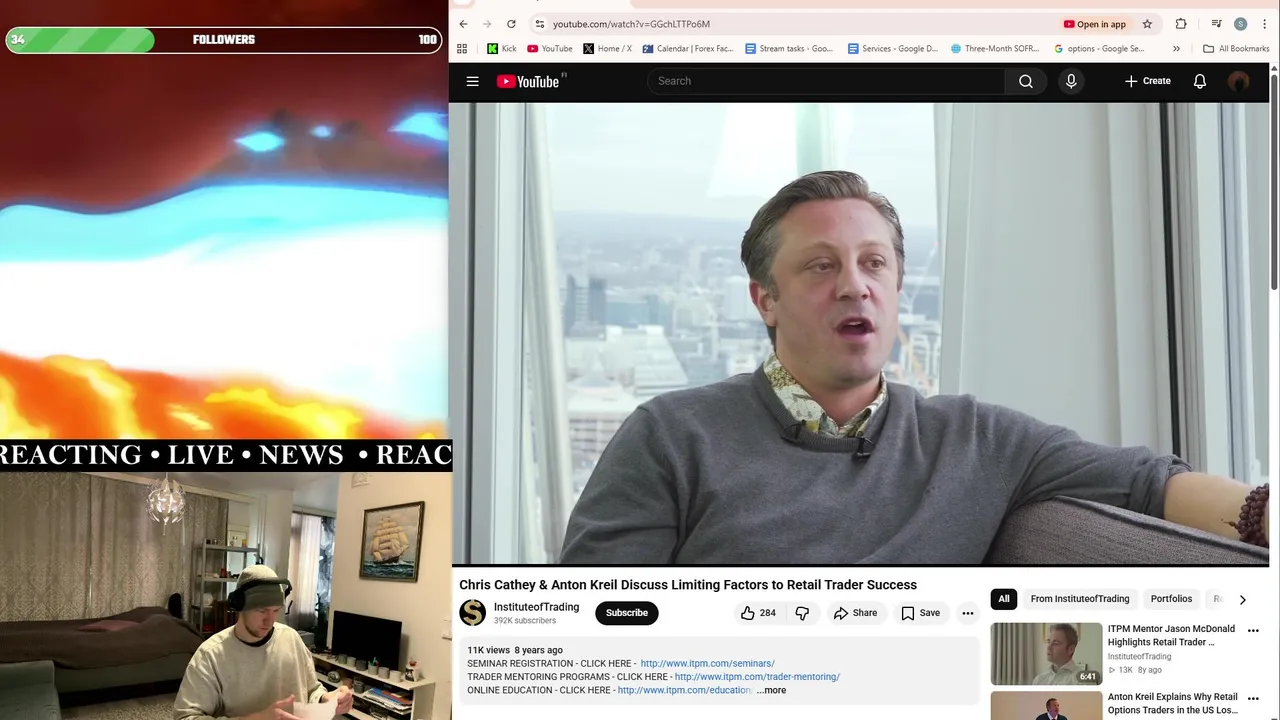
Task: Open the Stream tasks bookmark
Action: (789, 48)
